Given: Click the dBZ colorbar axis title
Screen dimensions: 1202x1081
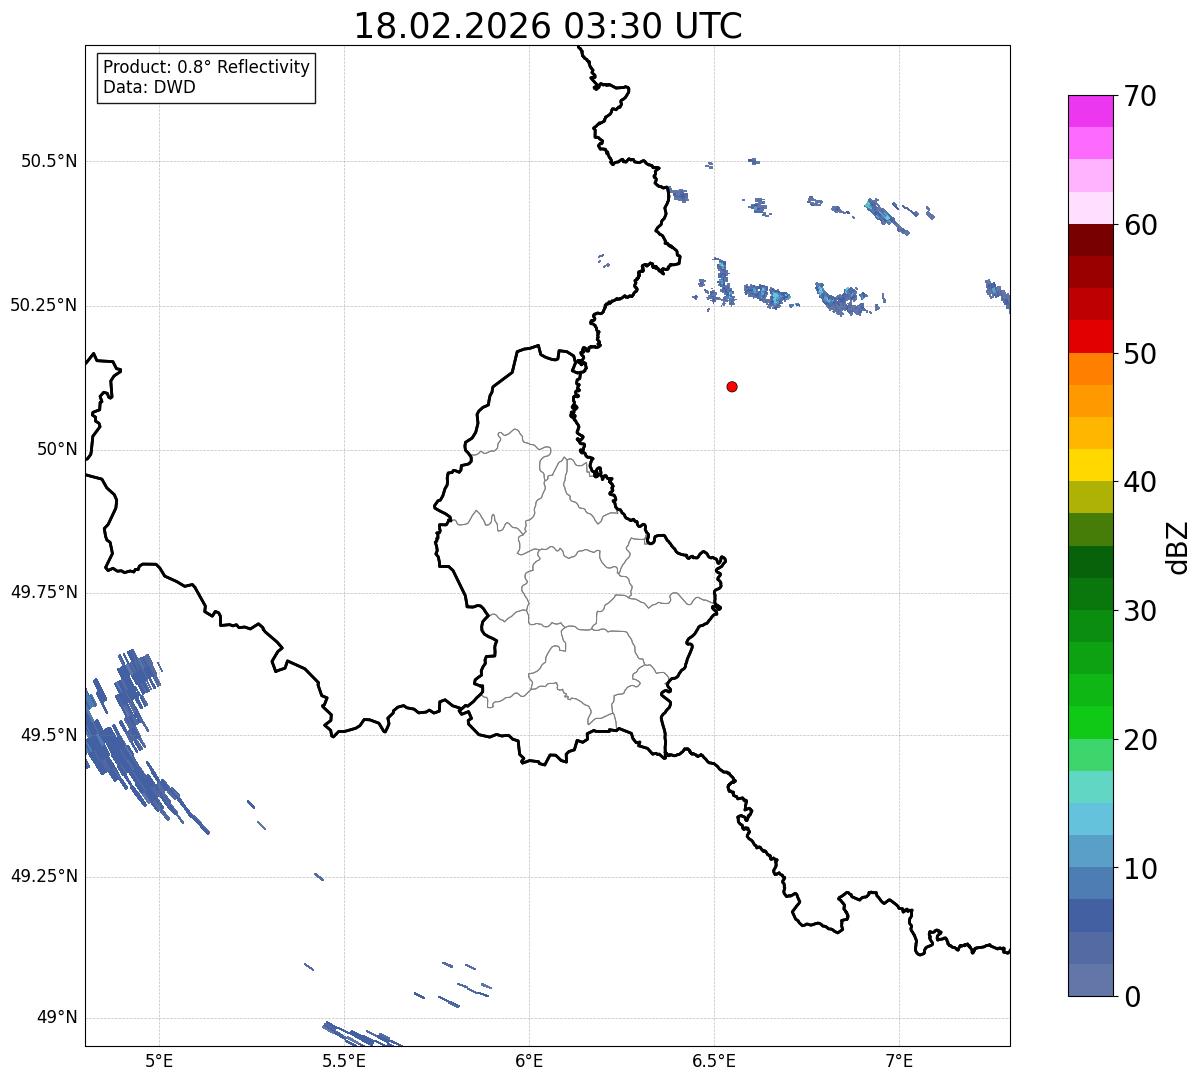Looking at the screenshot, I should click(1178, 546).
